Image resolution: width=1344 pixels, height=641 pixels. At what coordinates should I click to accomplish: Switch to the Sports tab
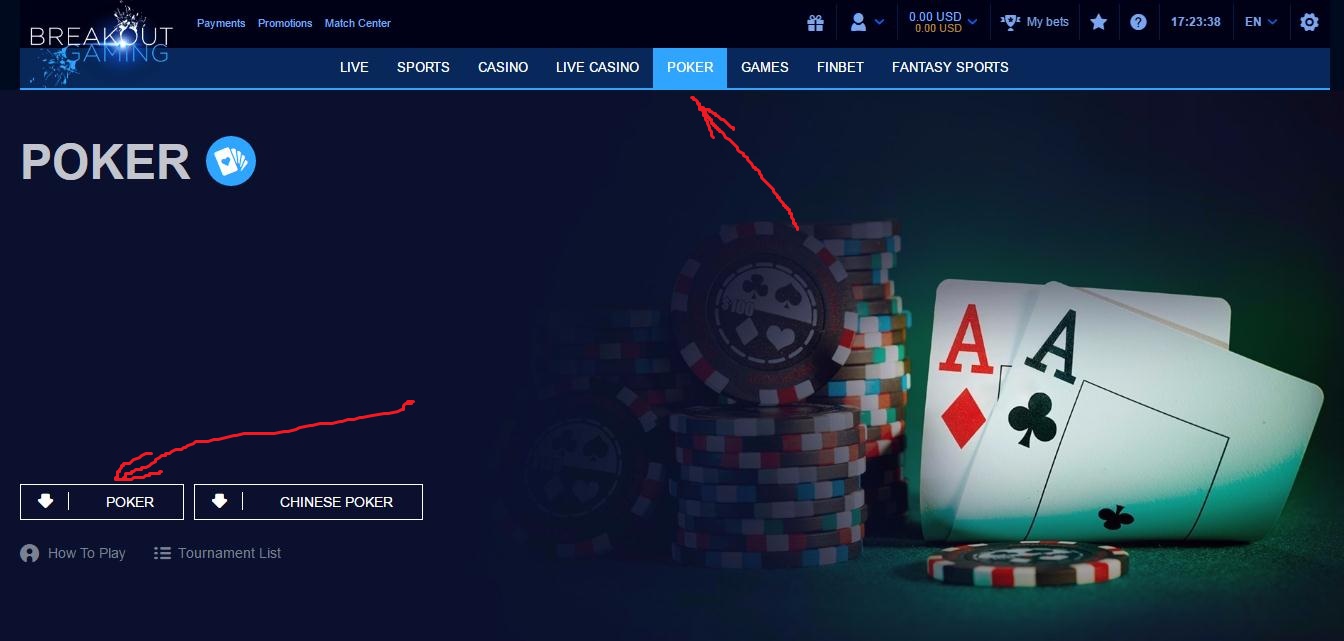click(423, 67)
